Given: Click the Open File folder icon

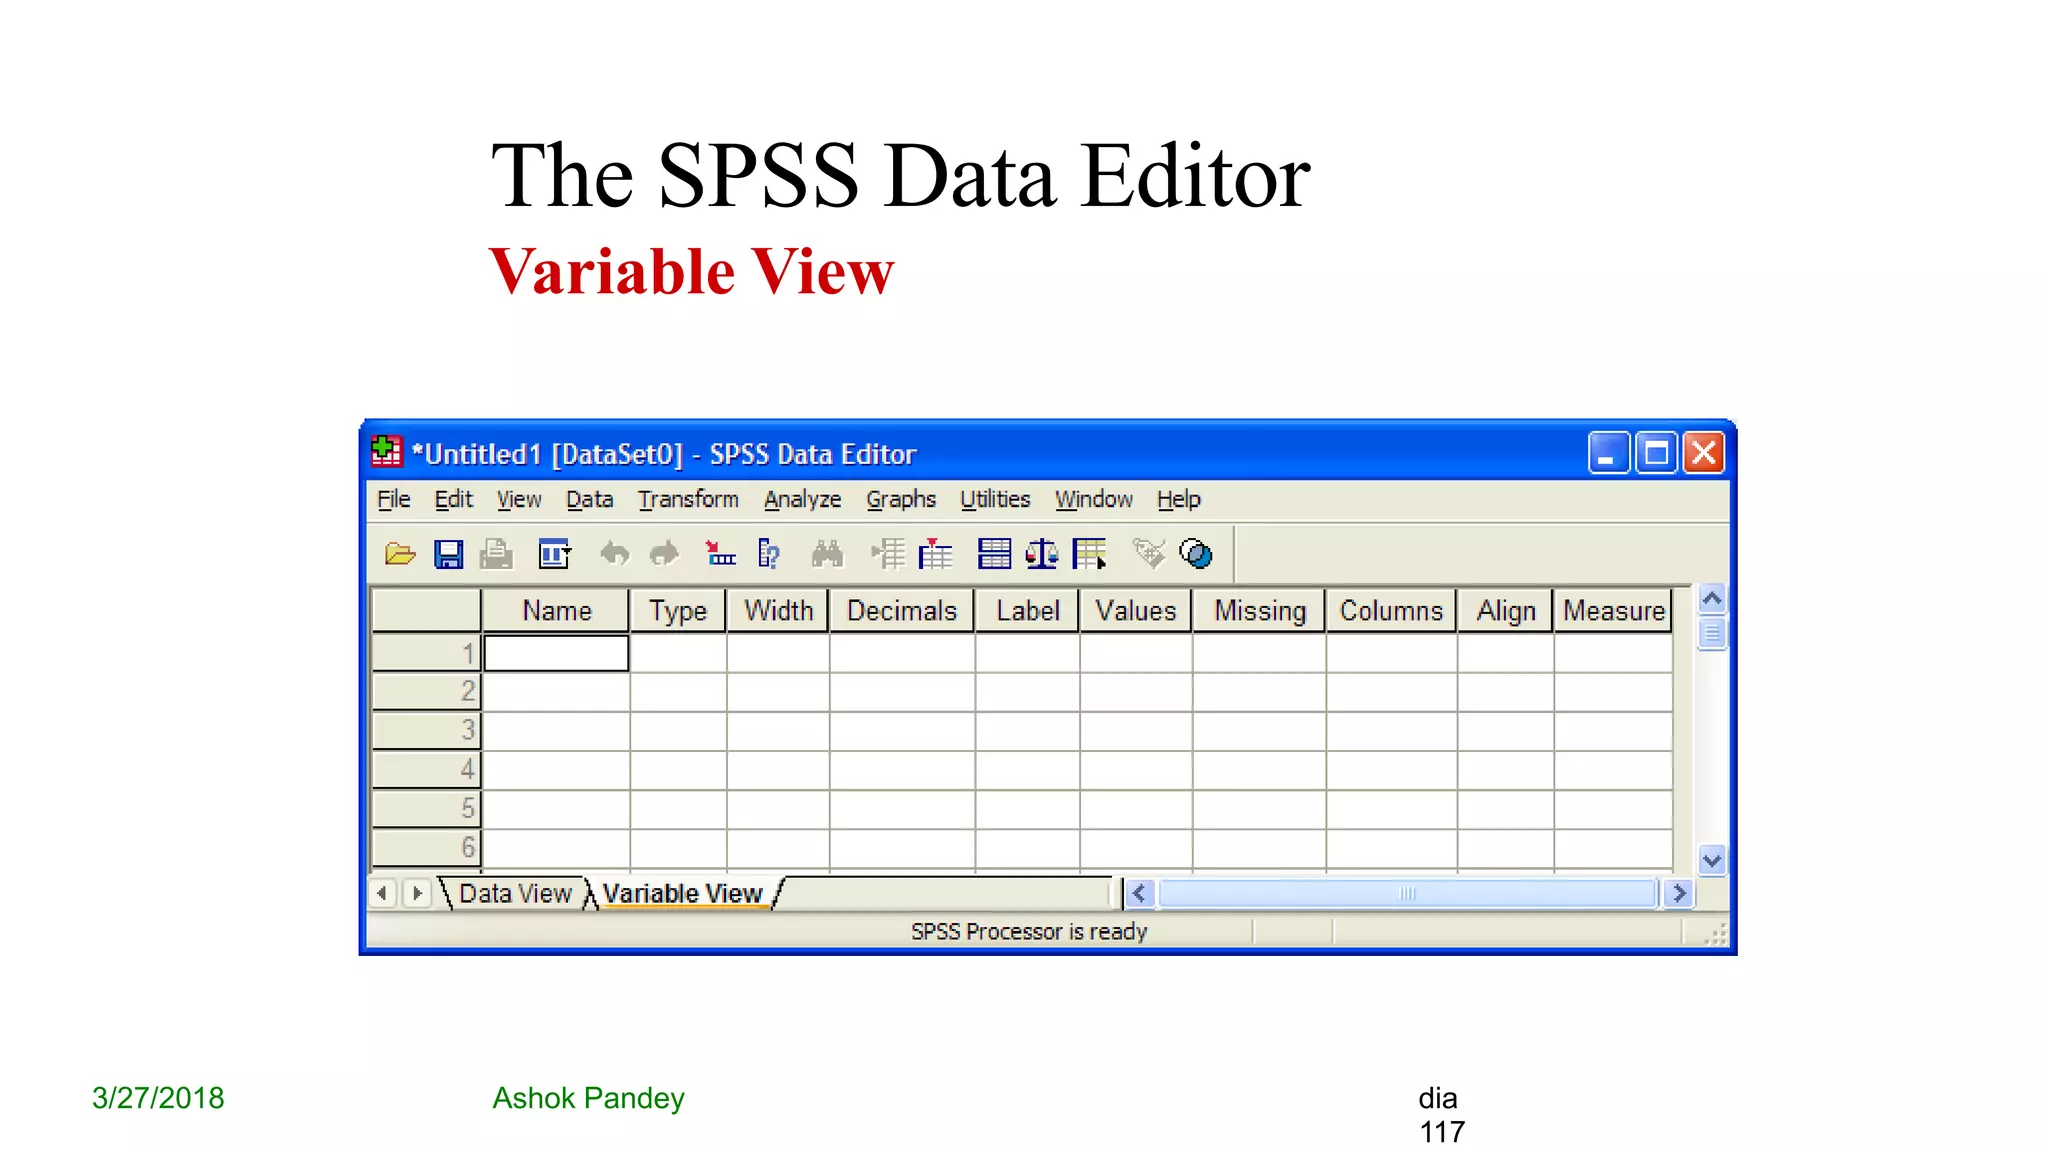Looking at the screenshot, I should (x=400, y=554).
